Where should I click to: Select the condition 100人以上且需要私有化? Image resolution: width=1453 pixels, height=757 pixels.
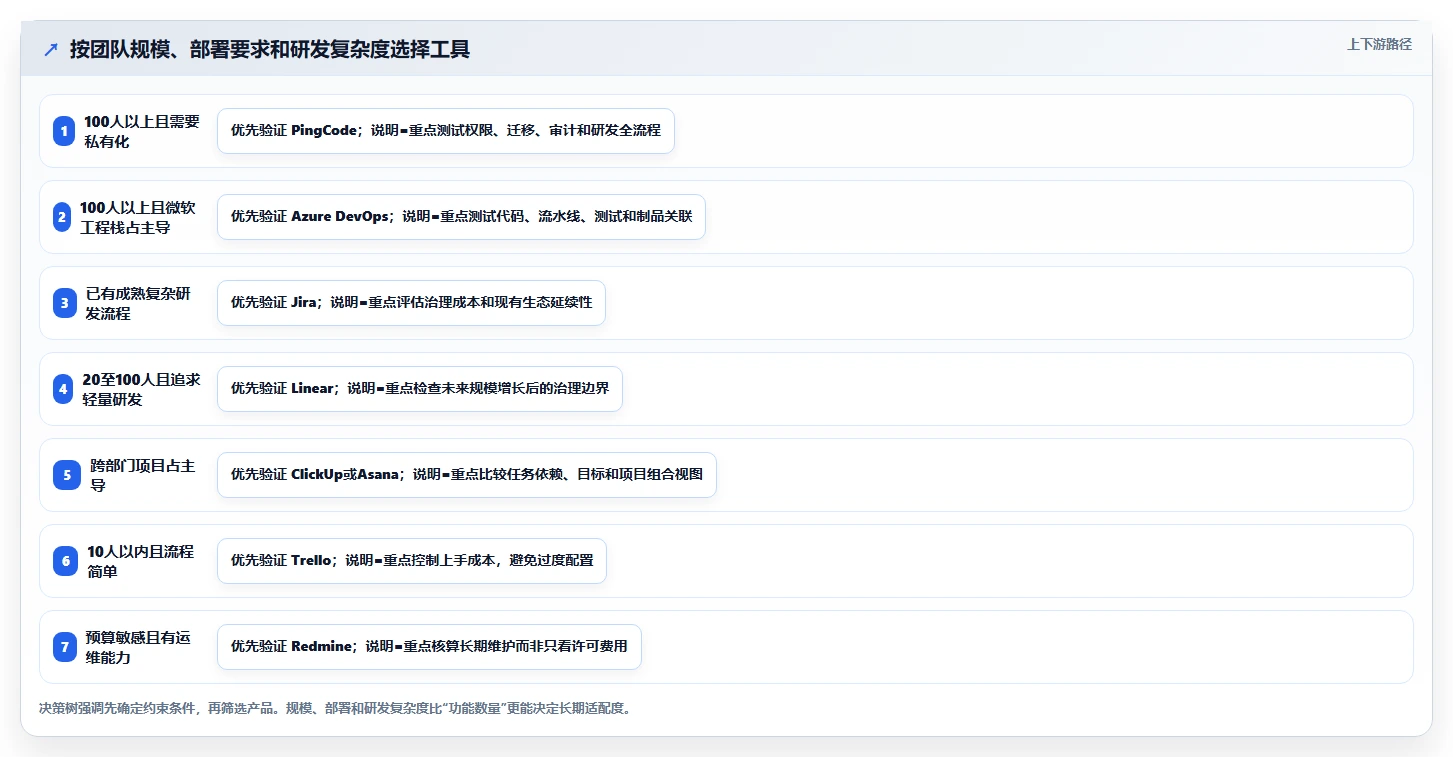[x=142, y=131]
